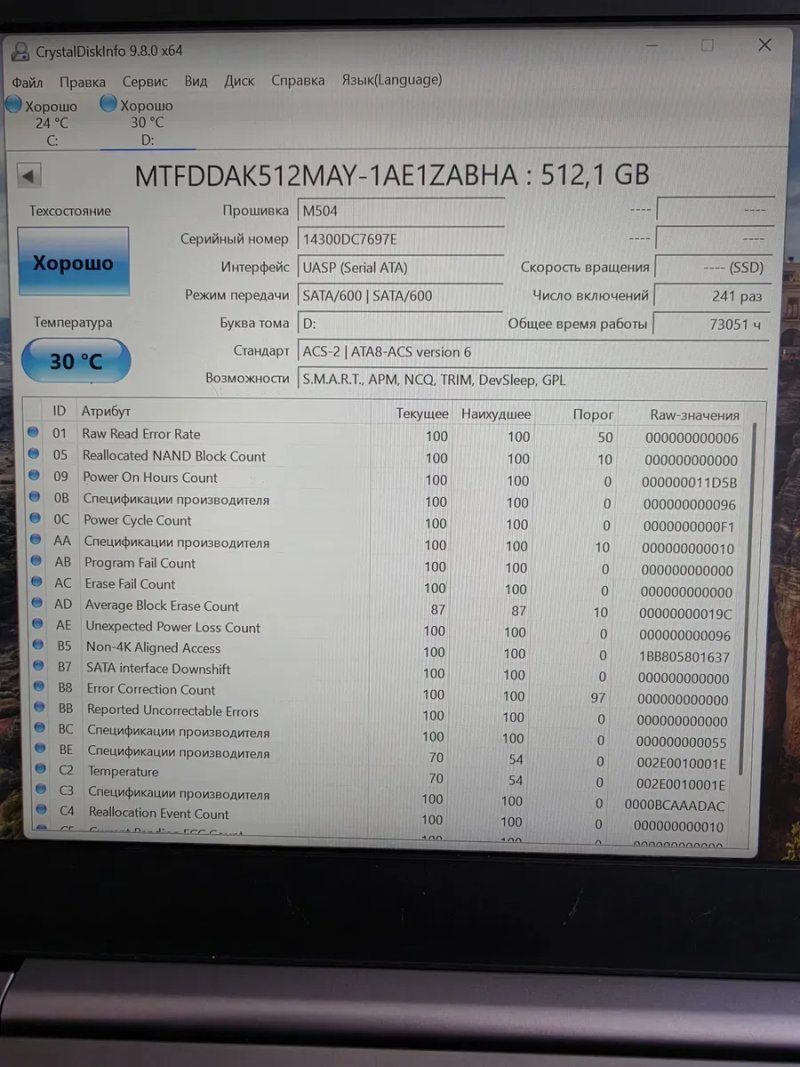Click the status dot for Unexpected Power Loss Count
The image size is (800, 1067).
[x=37, y=624]
